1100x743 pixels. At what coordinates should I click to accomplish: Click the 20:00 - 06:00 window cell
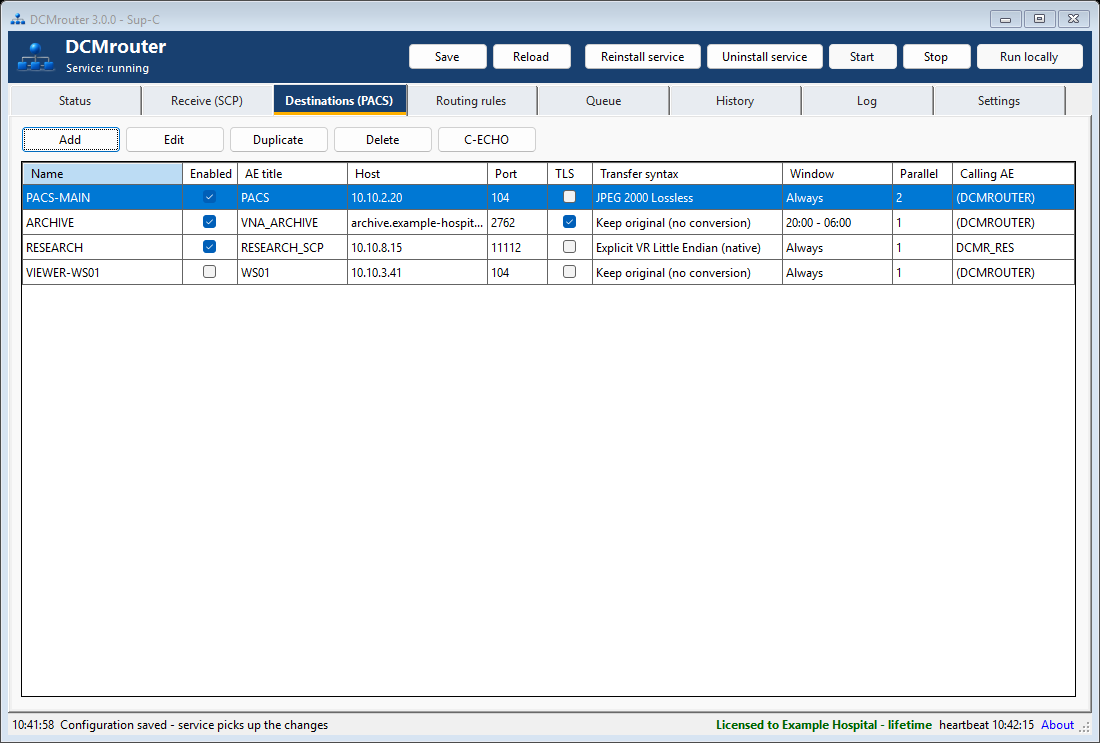click(x=838, y=222)
